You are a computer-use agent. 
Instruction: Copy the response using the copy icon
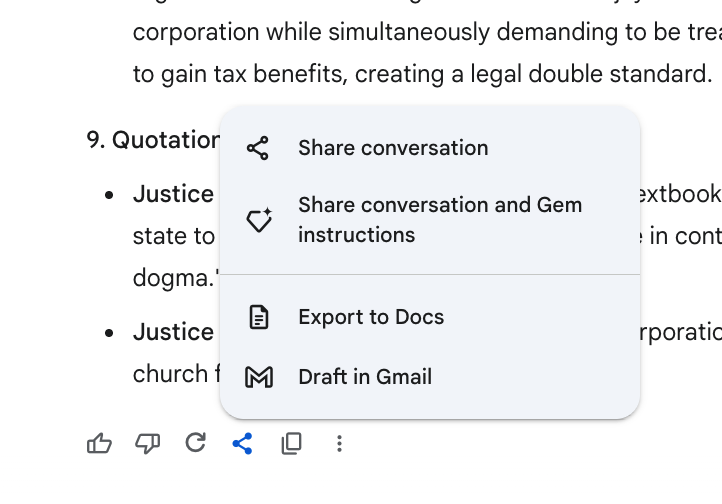[x=291, y=443]
